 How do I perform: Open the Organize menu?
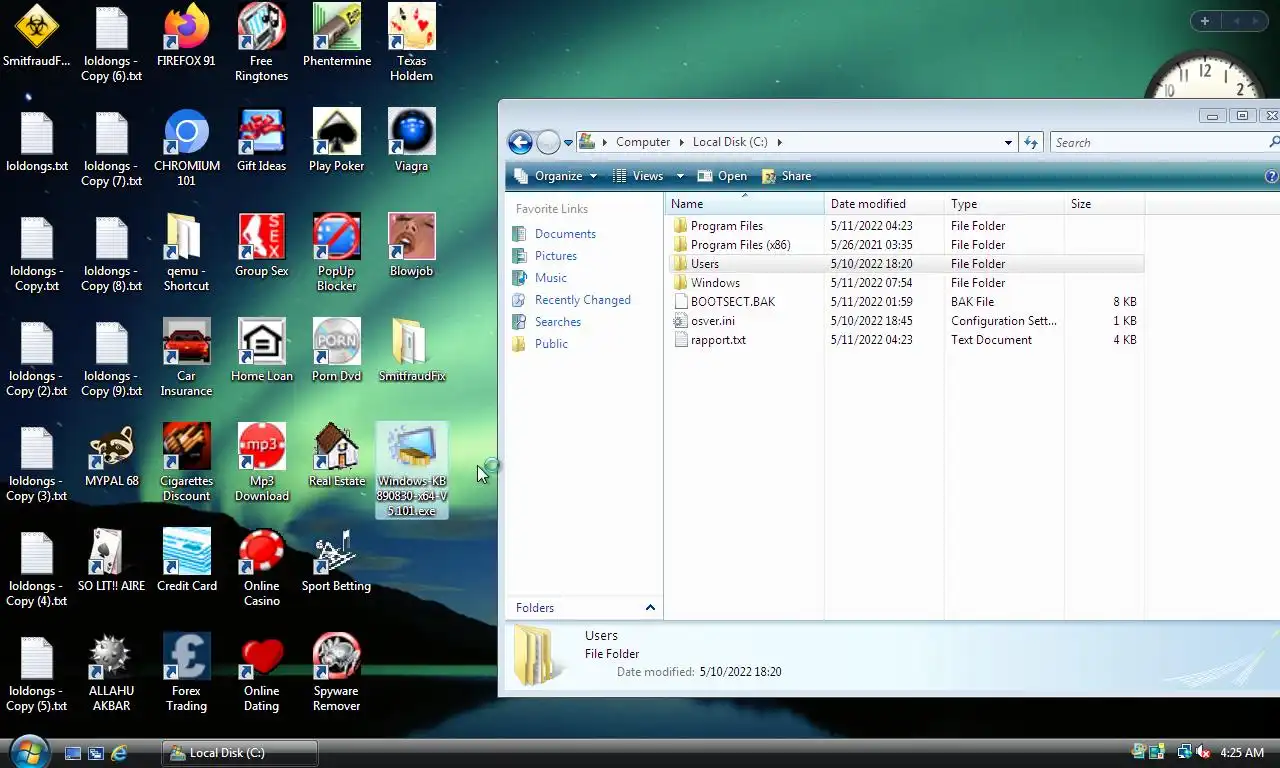pyautogui.click(x=556, y=176)
